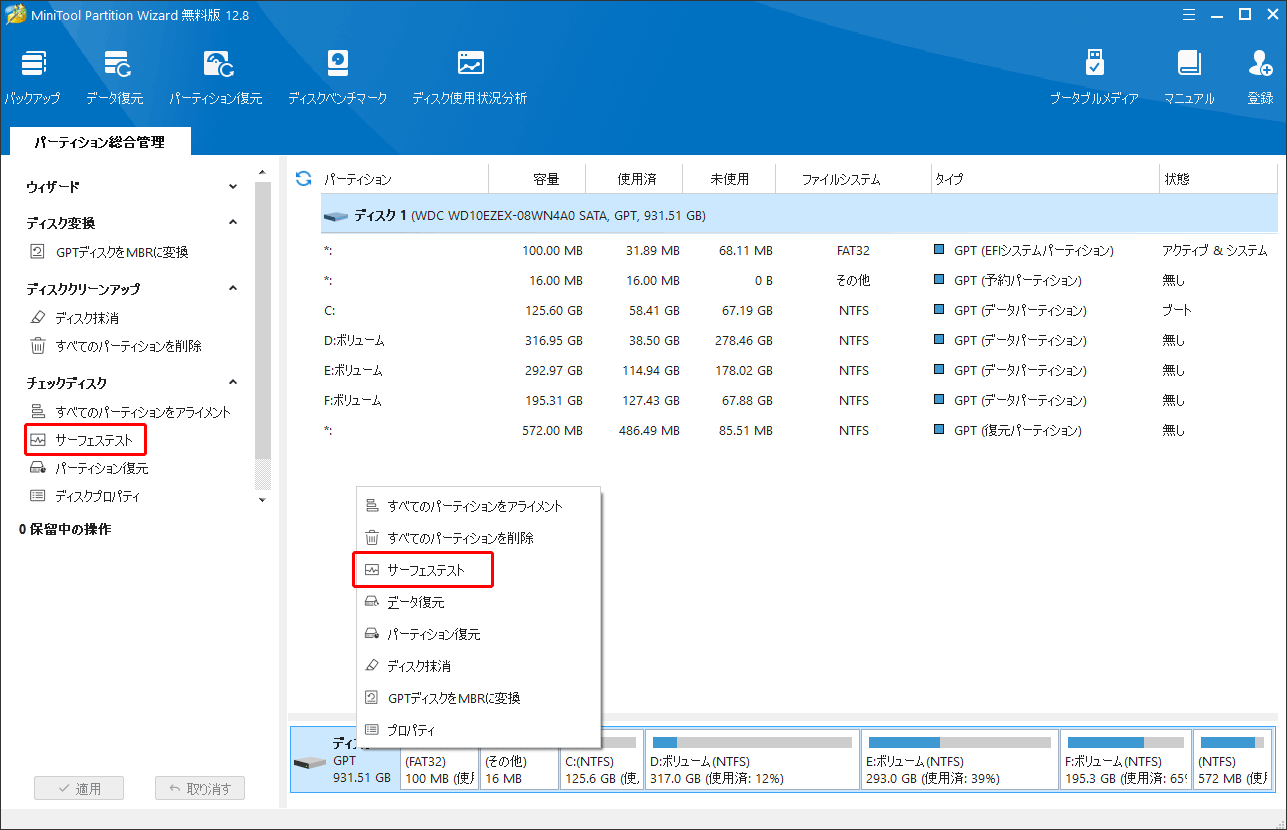The width and height of the screenshot is (1287, 830).
Task: Switch to the パーティション総合管理 tab
Action: [99, 143]
